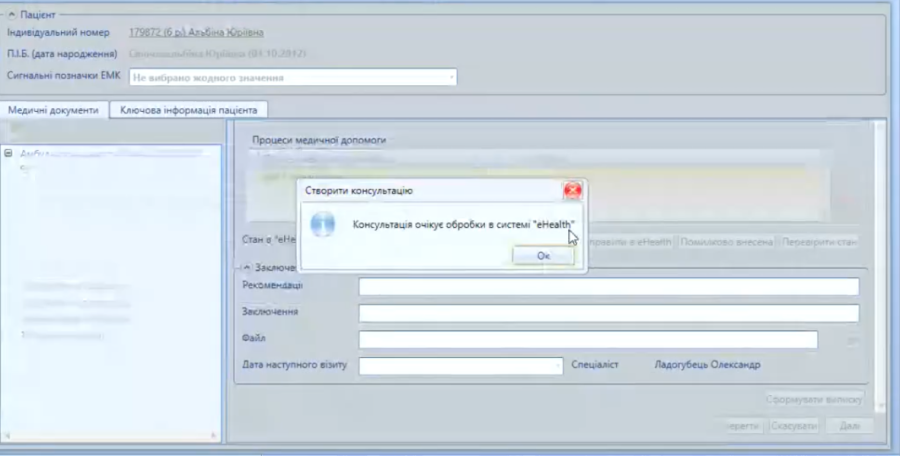The image size is (900, 456).
Task: Click the Процеси медичної допомоги heading
Action: point(319,140)
